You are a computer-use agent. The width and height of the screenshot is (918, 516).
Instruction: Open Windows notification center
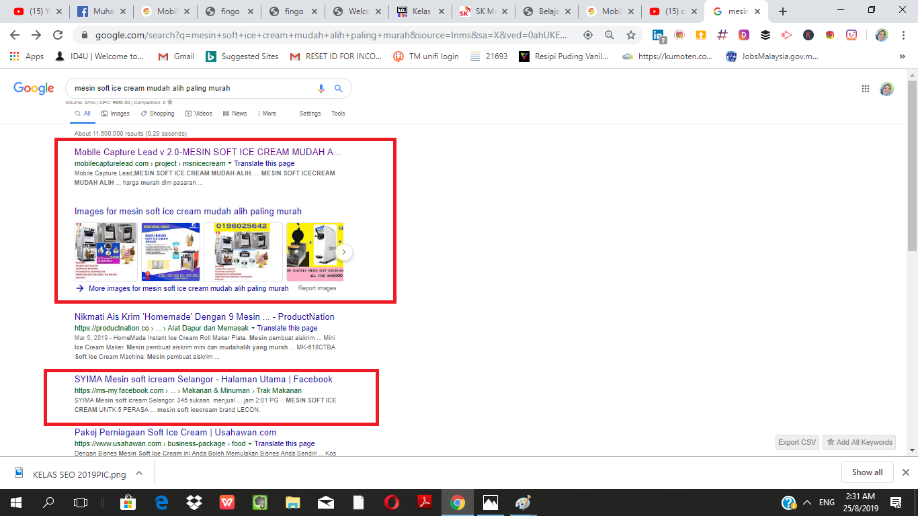[x=896, y=503]
